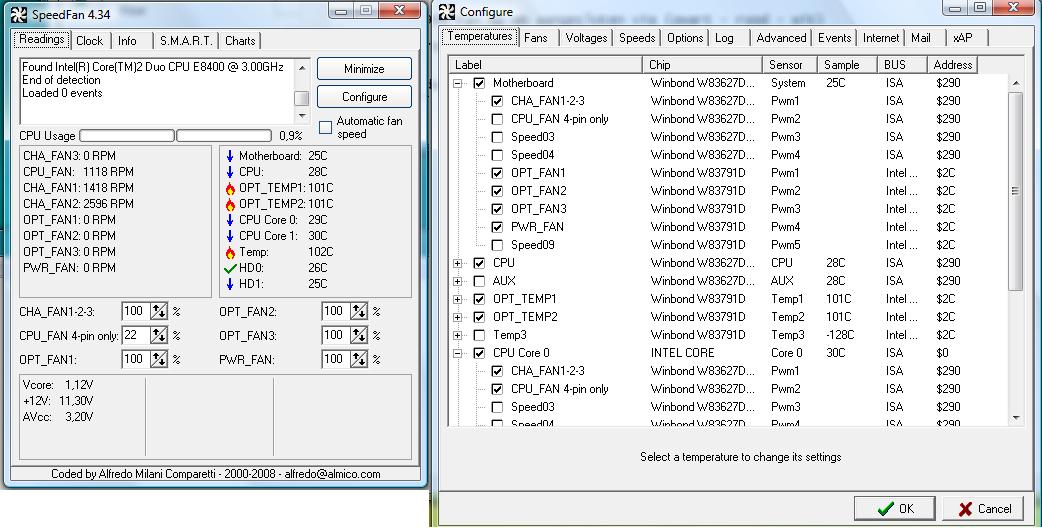
Task: Click the Configure list vertical scrollbar thumb
Action: pyautogui.click(x=1015, y=191)
